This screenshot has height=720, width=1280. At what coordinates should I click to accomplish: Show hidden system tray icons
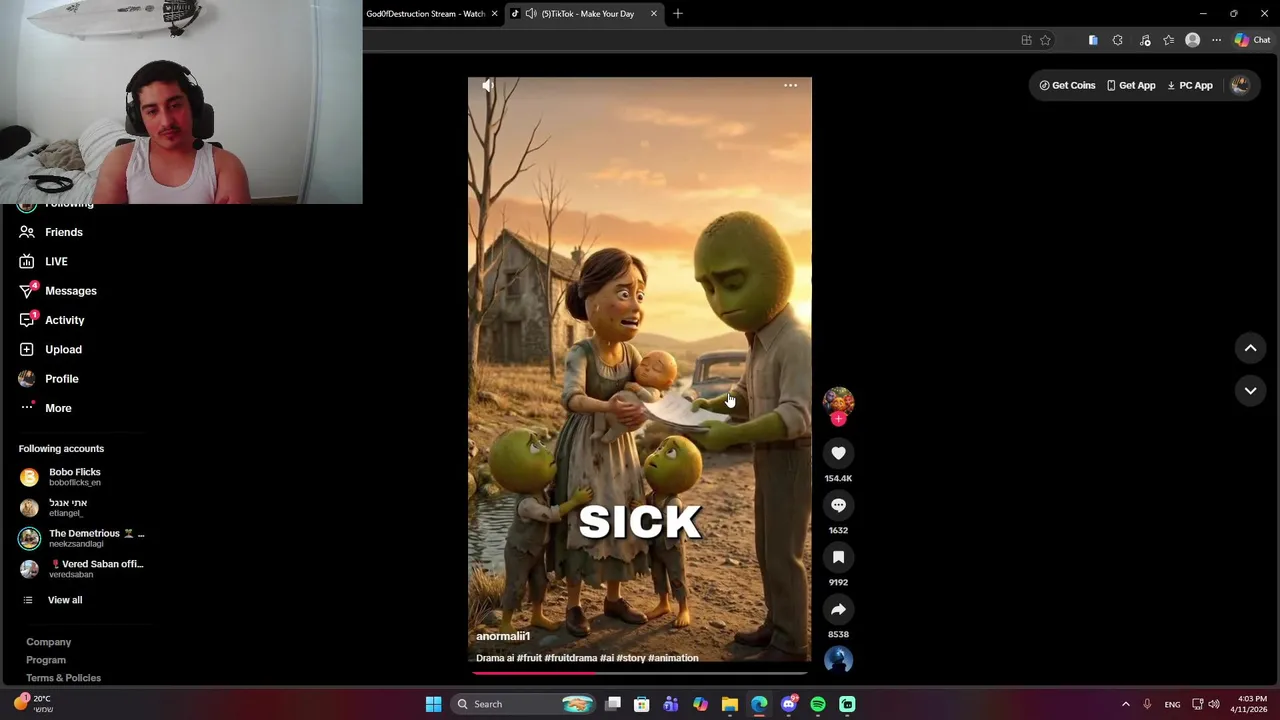pyautogui.click(x=1125, y=704)
